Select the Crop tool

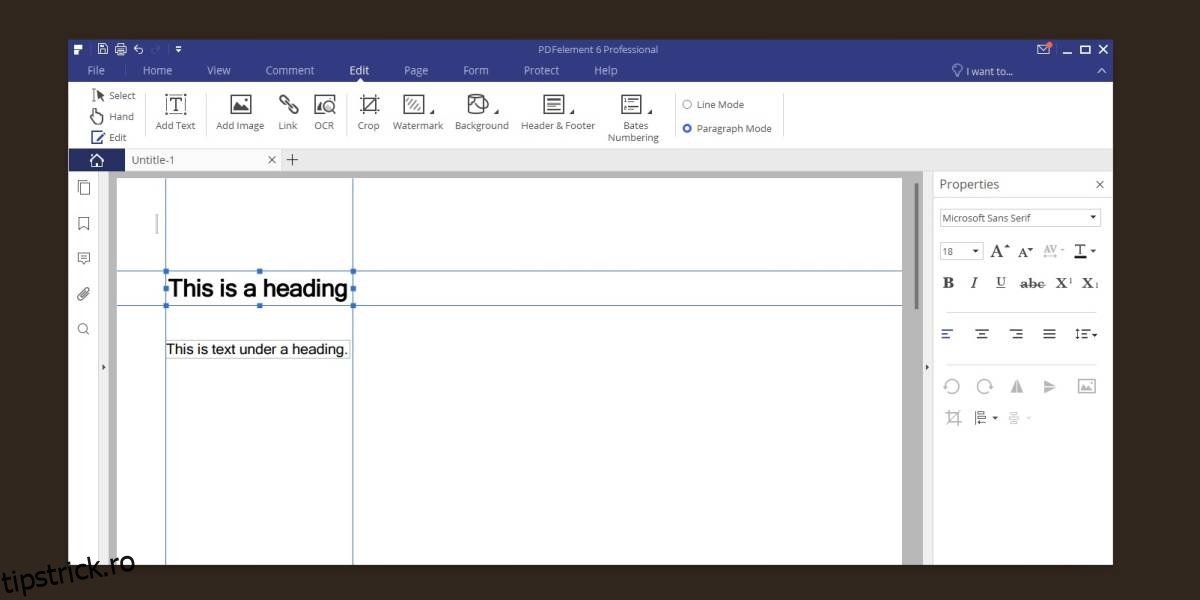click(369, 112)
